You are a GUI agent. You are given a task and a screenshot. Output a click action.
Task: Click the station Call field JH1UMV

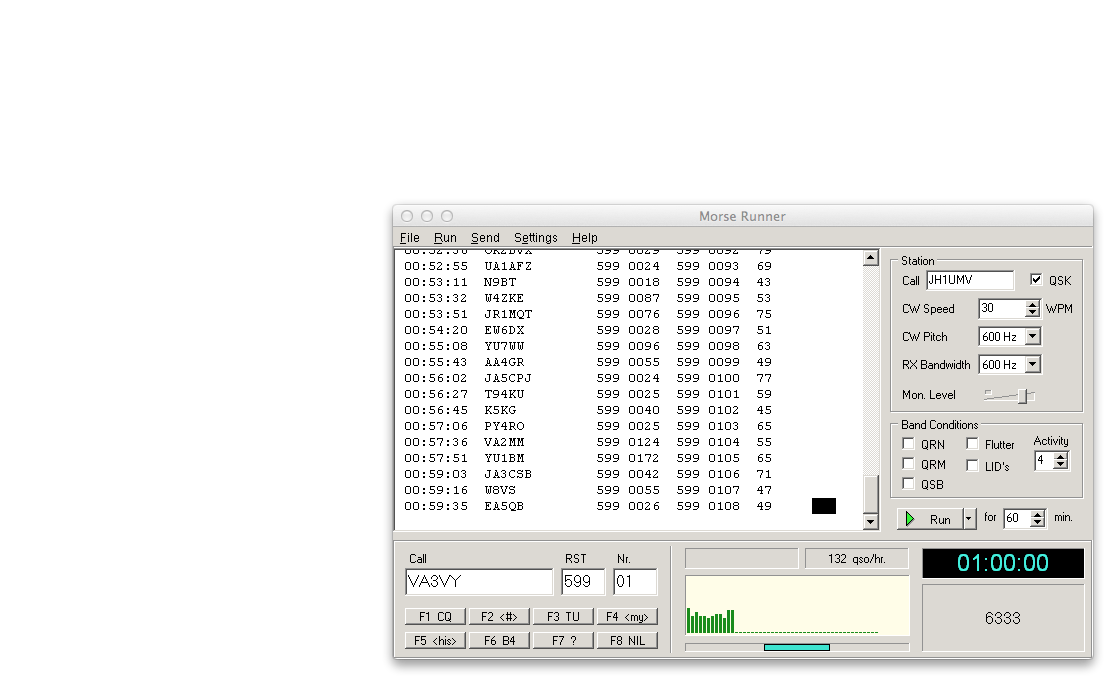click(x=969, y=281)
